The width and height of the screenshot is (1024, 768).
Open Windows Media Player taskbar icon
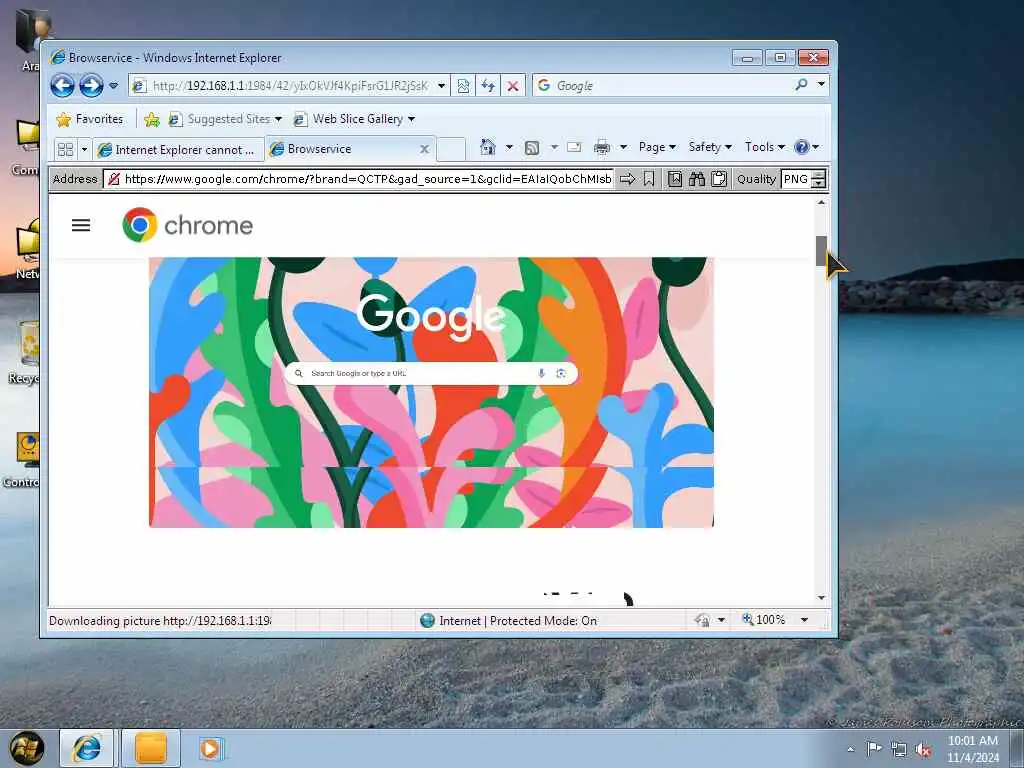point(211,748)
